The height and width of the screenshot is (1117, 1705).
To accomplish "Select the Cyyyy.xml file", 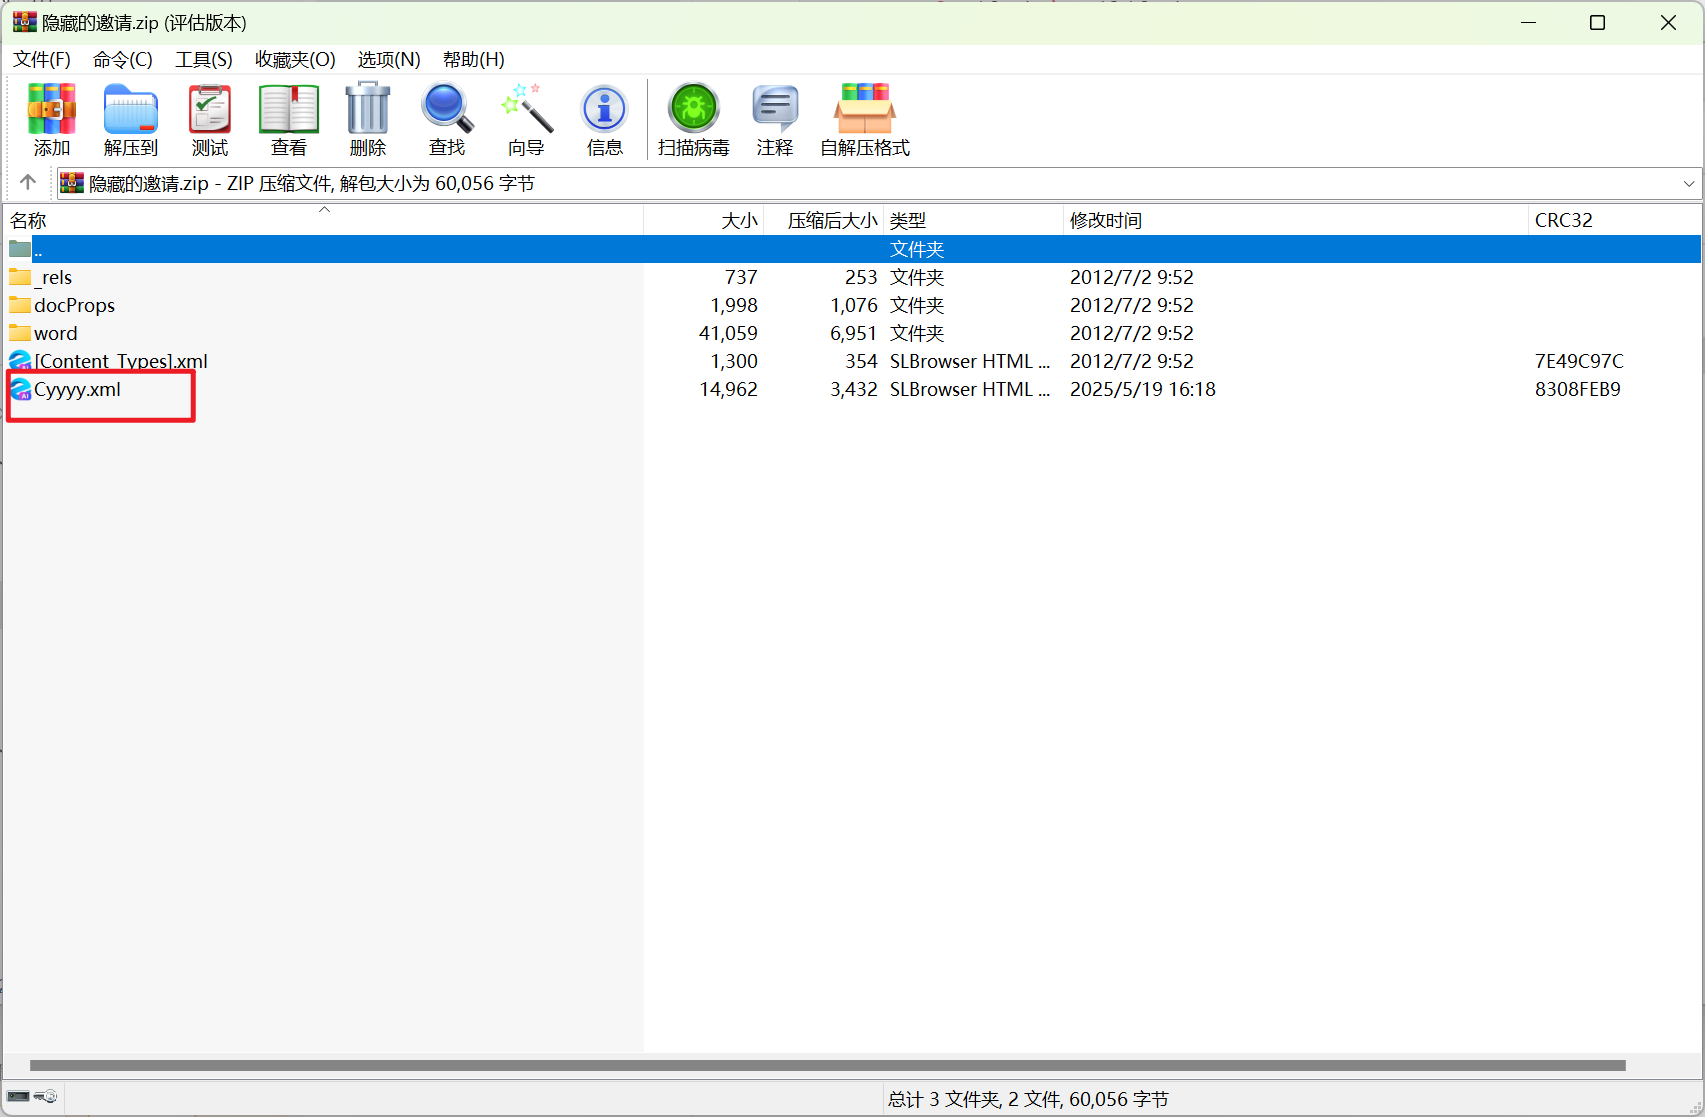I will point(77,390).
